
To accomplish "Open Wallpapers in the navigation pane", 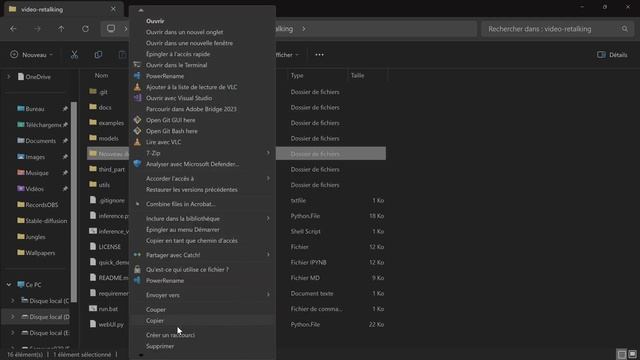I will pyautogui.click(x=36, y=253).
